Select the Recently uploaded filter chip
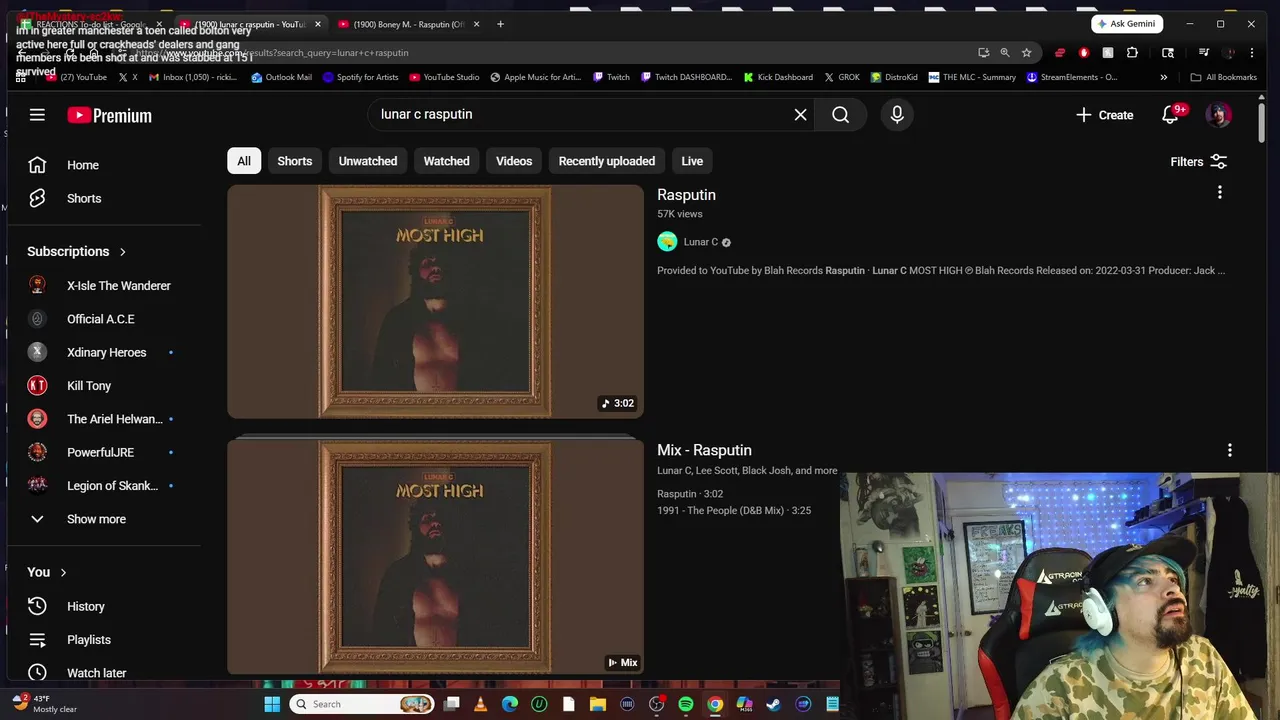Image resolution: width=1280 pixels, height=720 pixels. pos(607,161)
